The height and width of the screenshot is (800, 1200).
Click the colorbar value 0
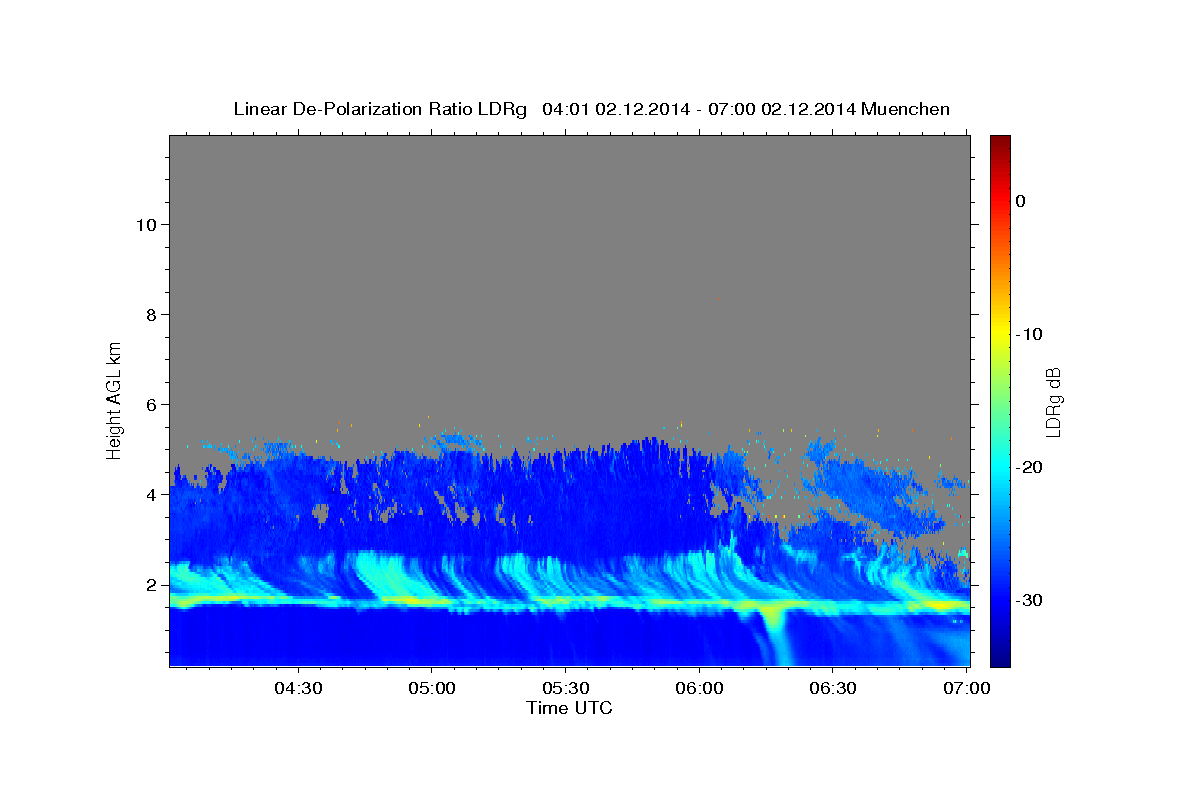(1021, 201)
